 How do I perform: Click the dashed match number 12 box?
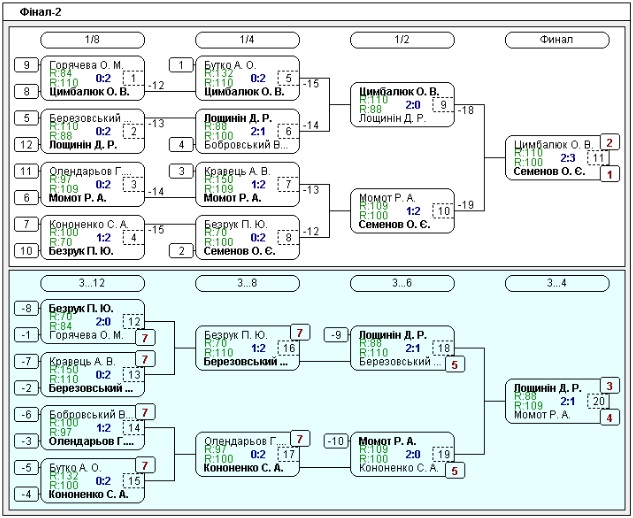point(134,322)
